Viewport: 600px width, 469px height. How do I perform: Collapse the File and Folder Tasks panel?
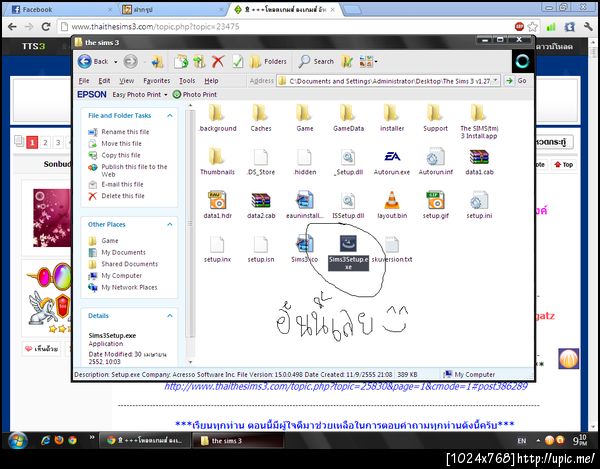(x=170, y=116)
